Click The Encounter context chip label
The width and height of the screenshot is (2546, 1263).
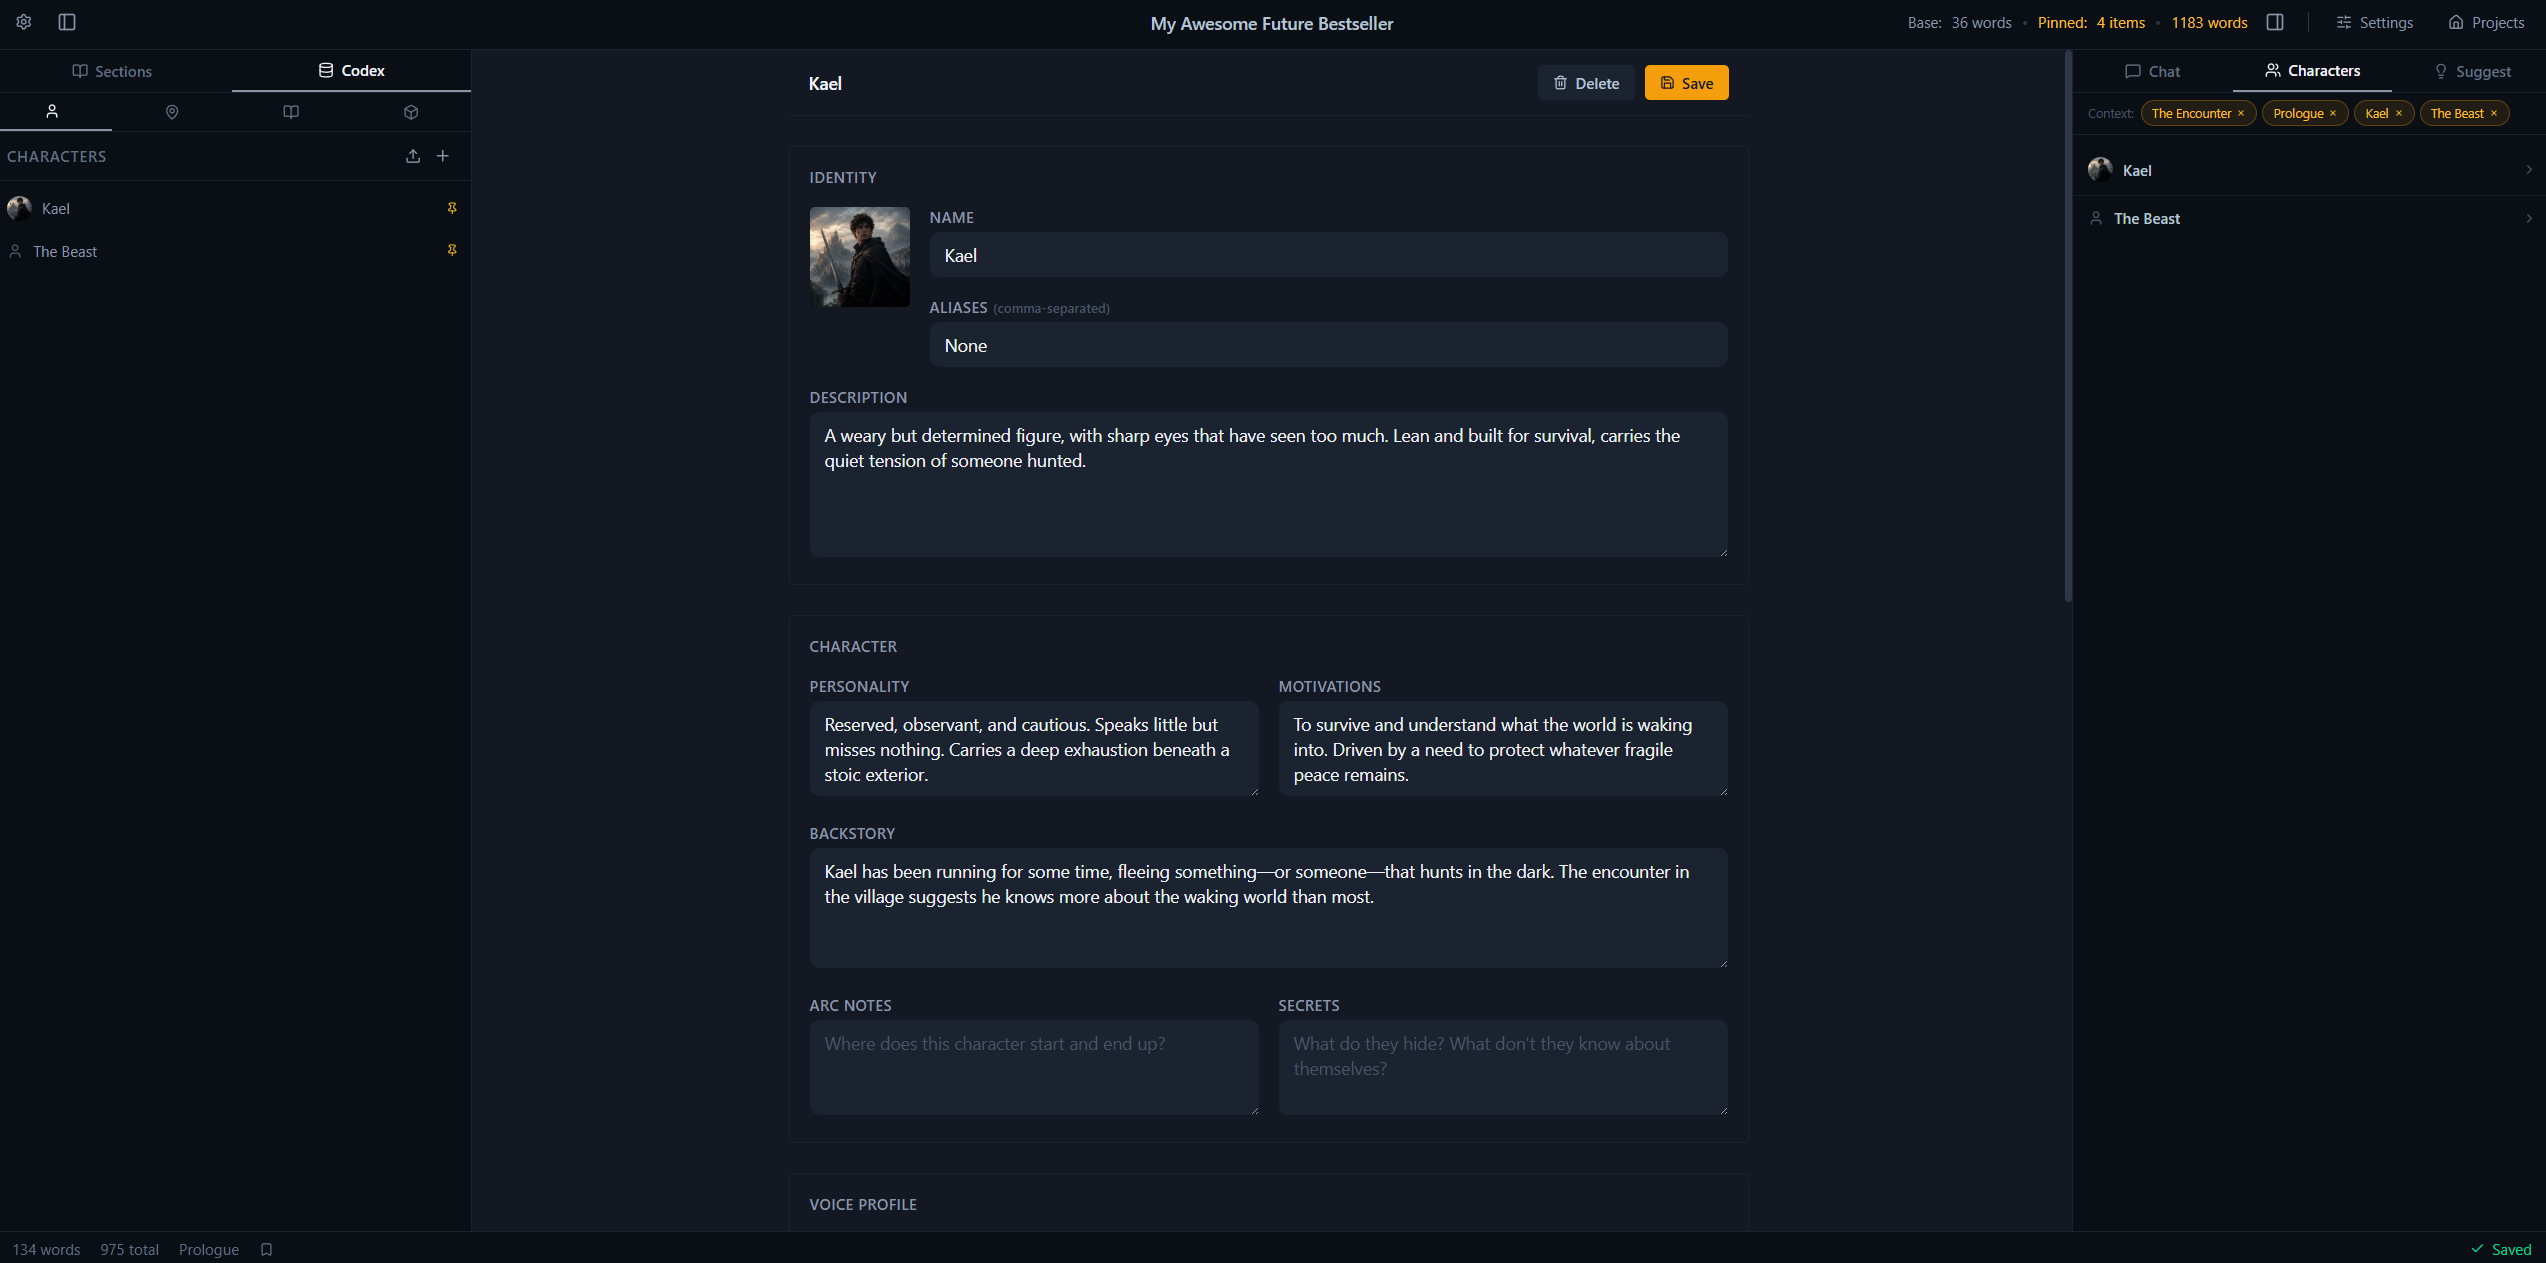[x=2190, y=113]
